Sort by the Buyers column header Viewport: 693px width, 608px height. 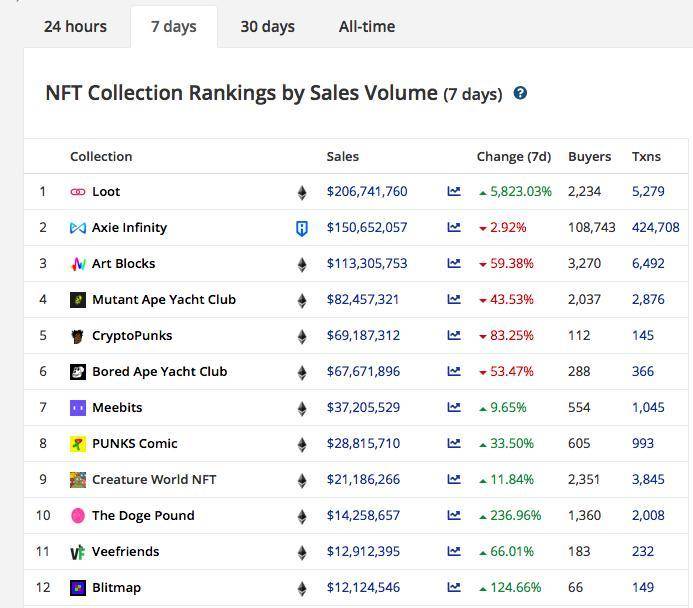coord(589,156)
